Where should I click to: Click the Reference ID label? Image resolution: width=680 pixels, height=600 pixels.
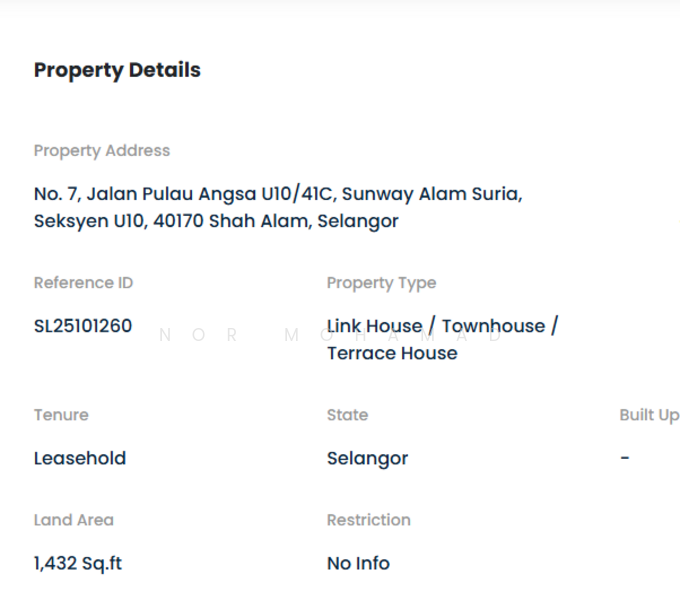point(83,283)
